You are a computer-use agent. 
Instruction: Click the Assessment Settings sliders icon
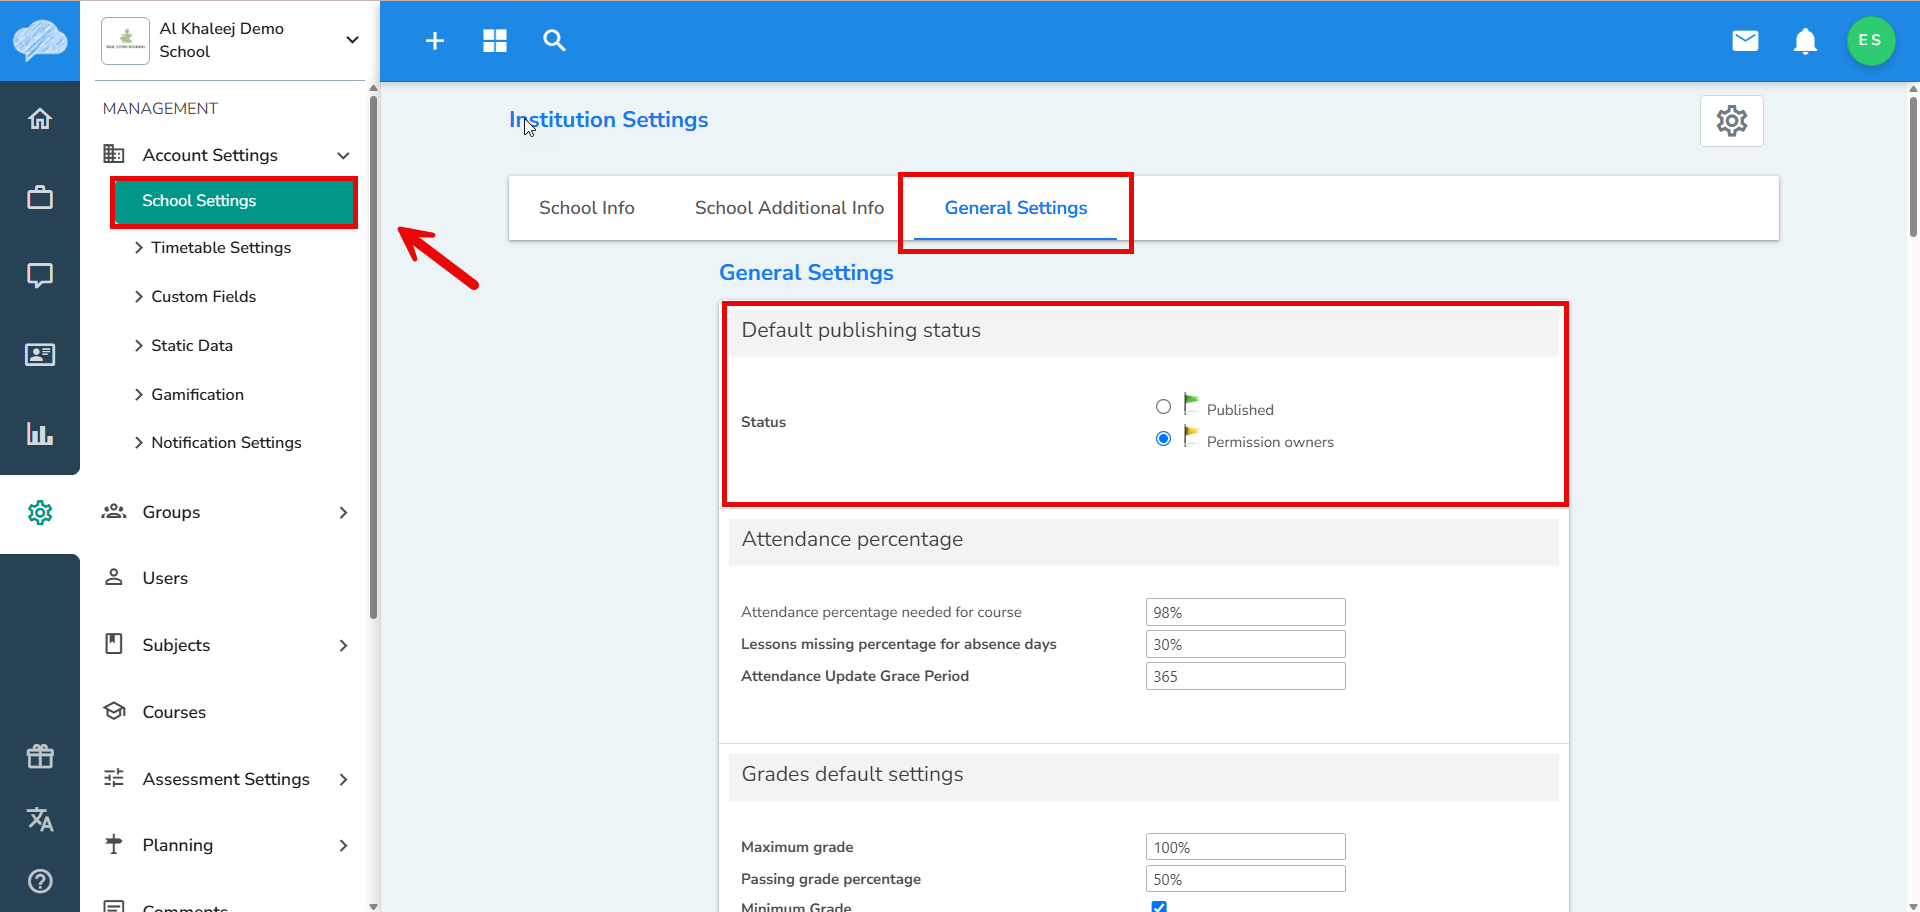114,778
